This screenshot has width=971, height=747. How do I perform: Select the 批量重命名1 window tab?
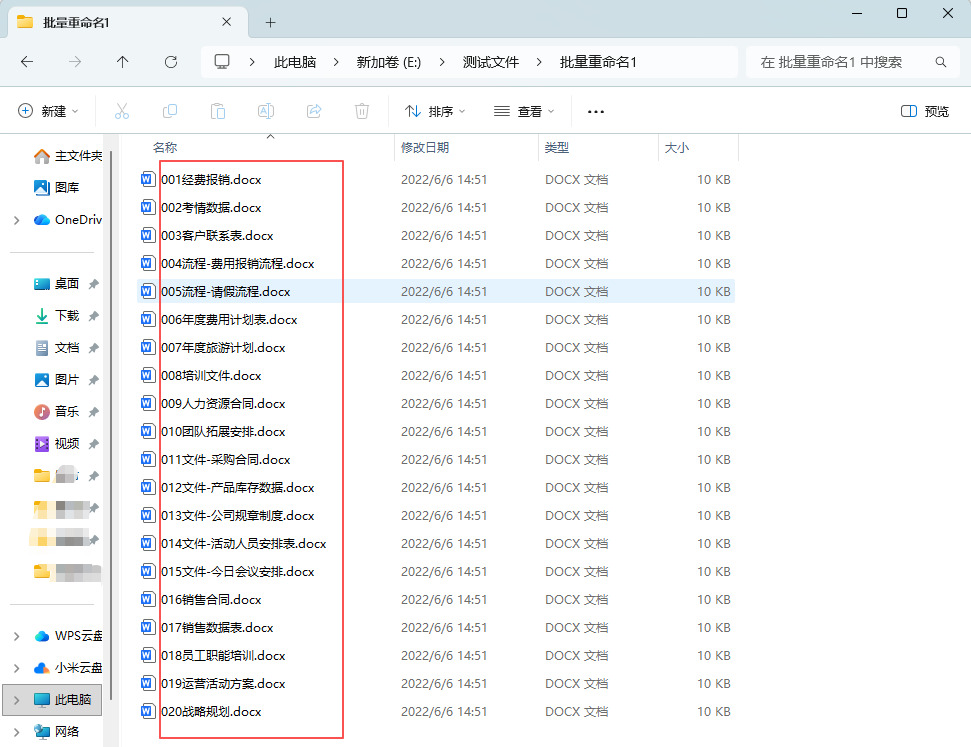(128, 22)
